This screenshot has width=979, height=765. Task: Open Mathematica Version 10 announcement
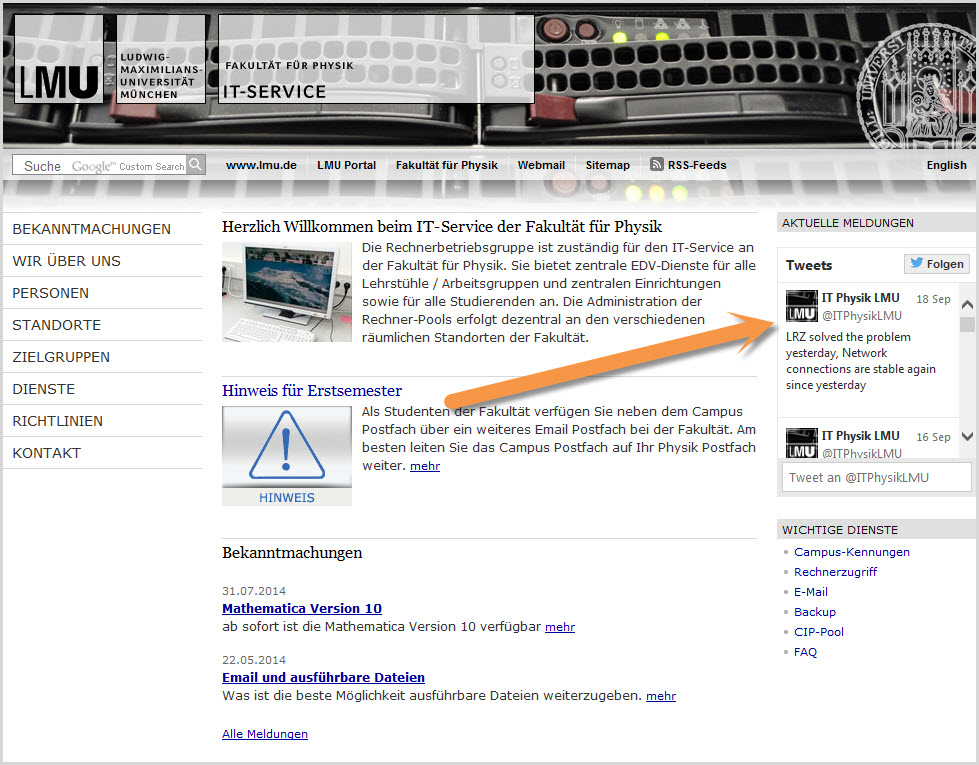coord(302,608)
